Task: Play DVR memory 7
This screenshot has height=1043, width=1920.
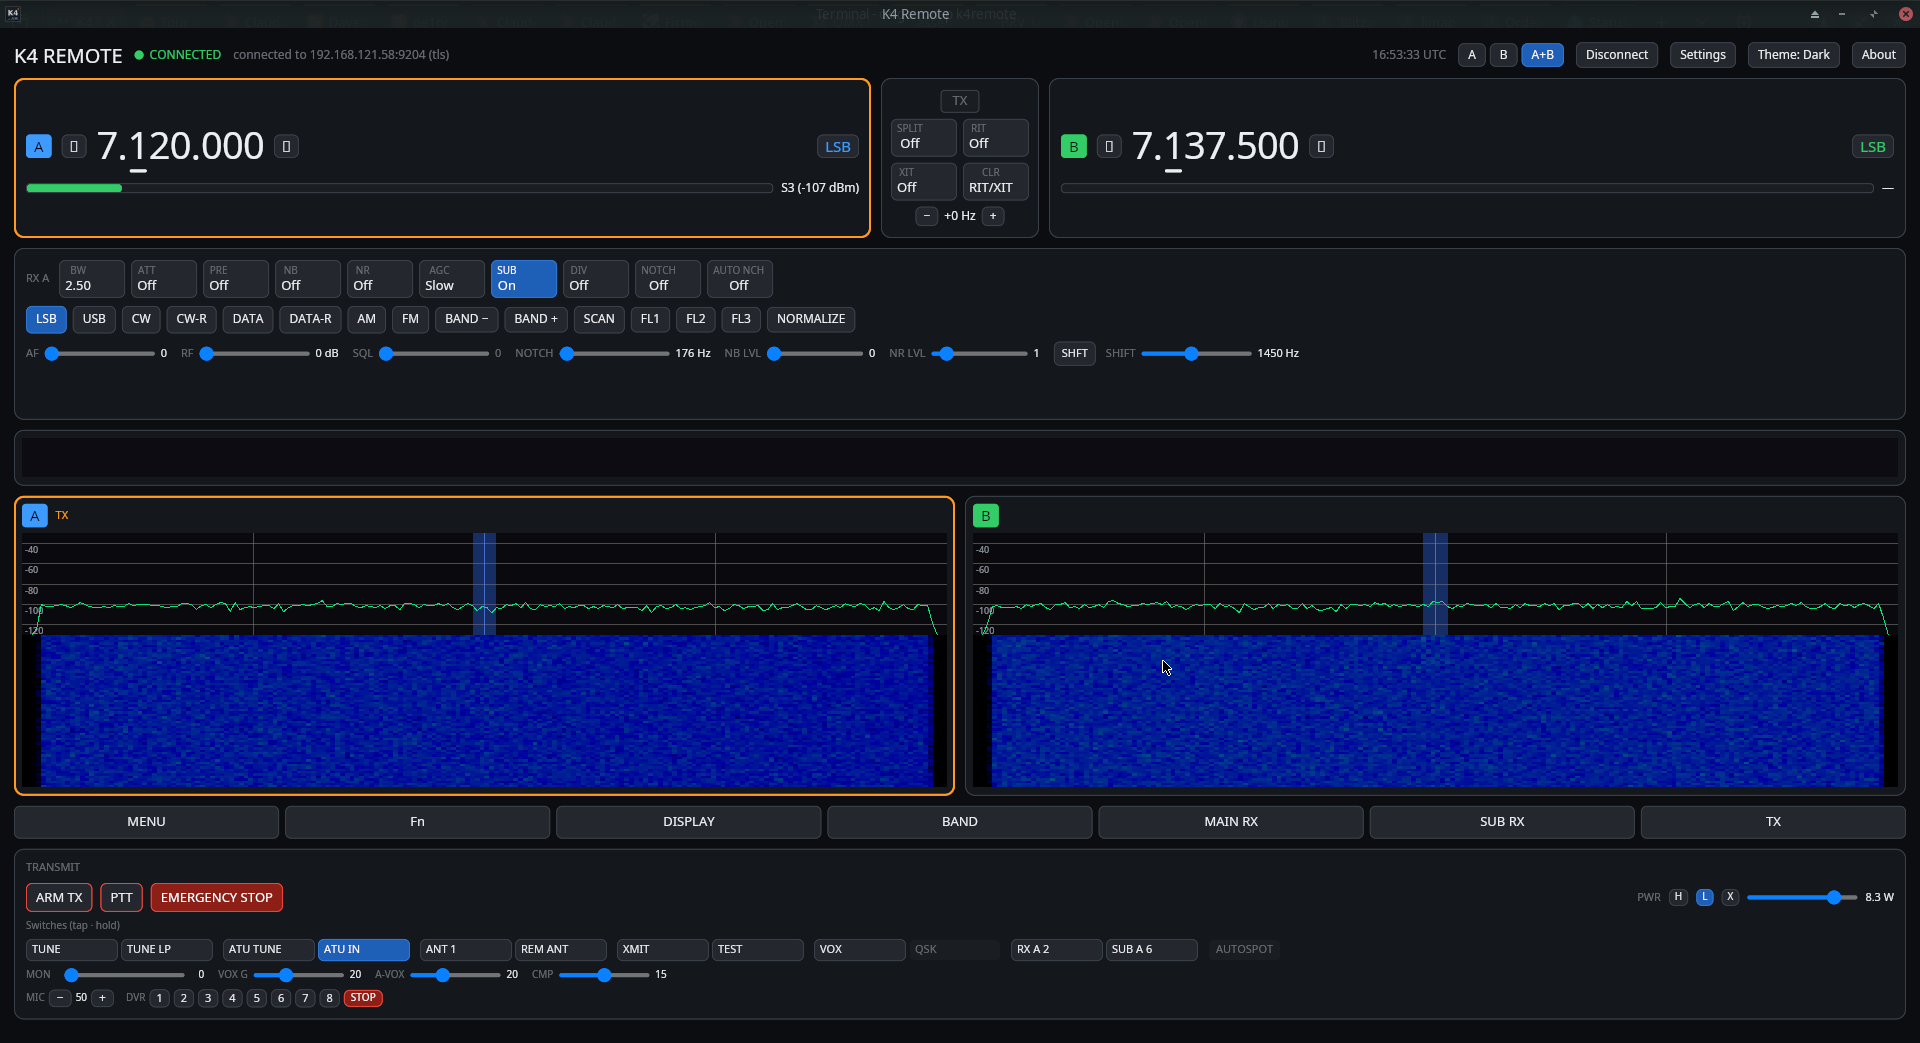Action: tap(305, 998)
